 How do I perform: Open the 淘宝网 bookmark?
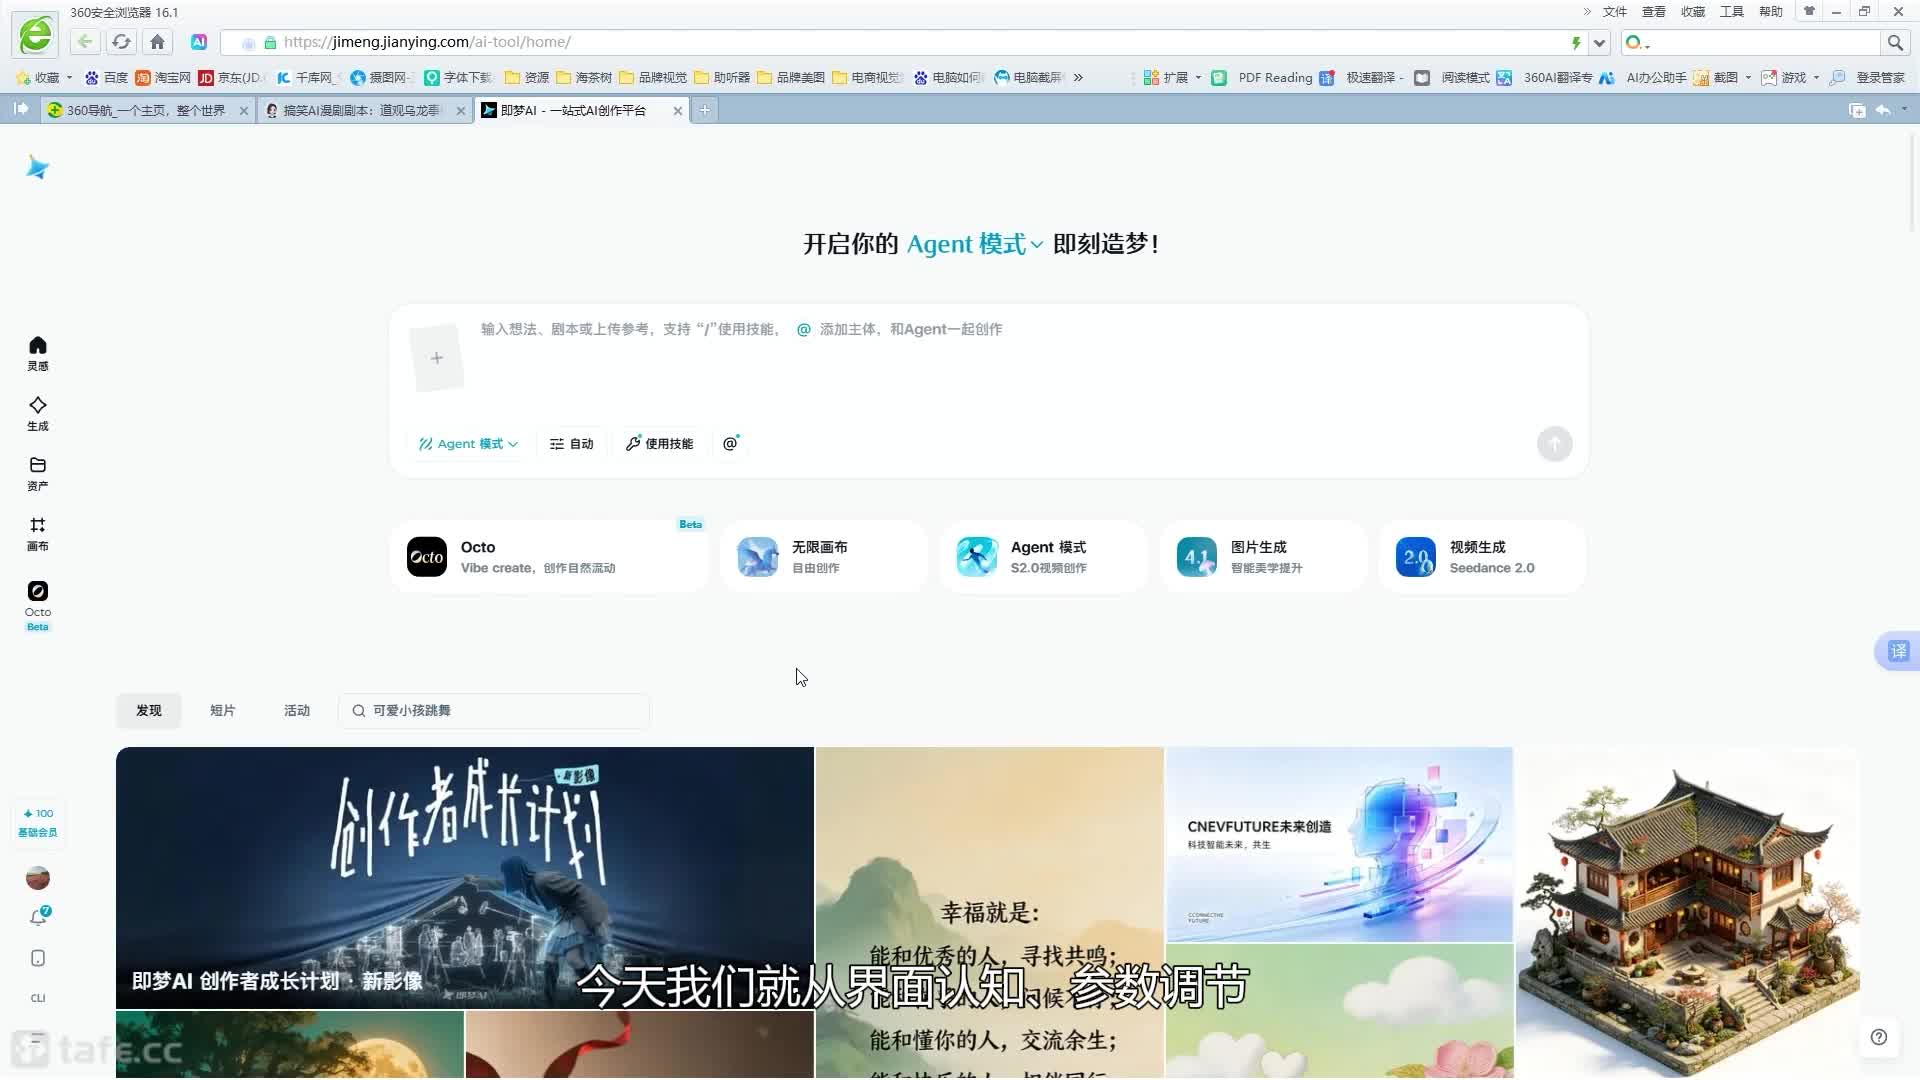[163, 77]
